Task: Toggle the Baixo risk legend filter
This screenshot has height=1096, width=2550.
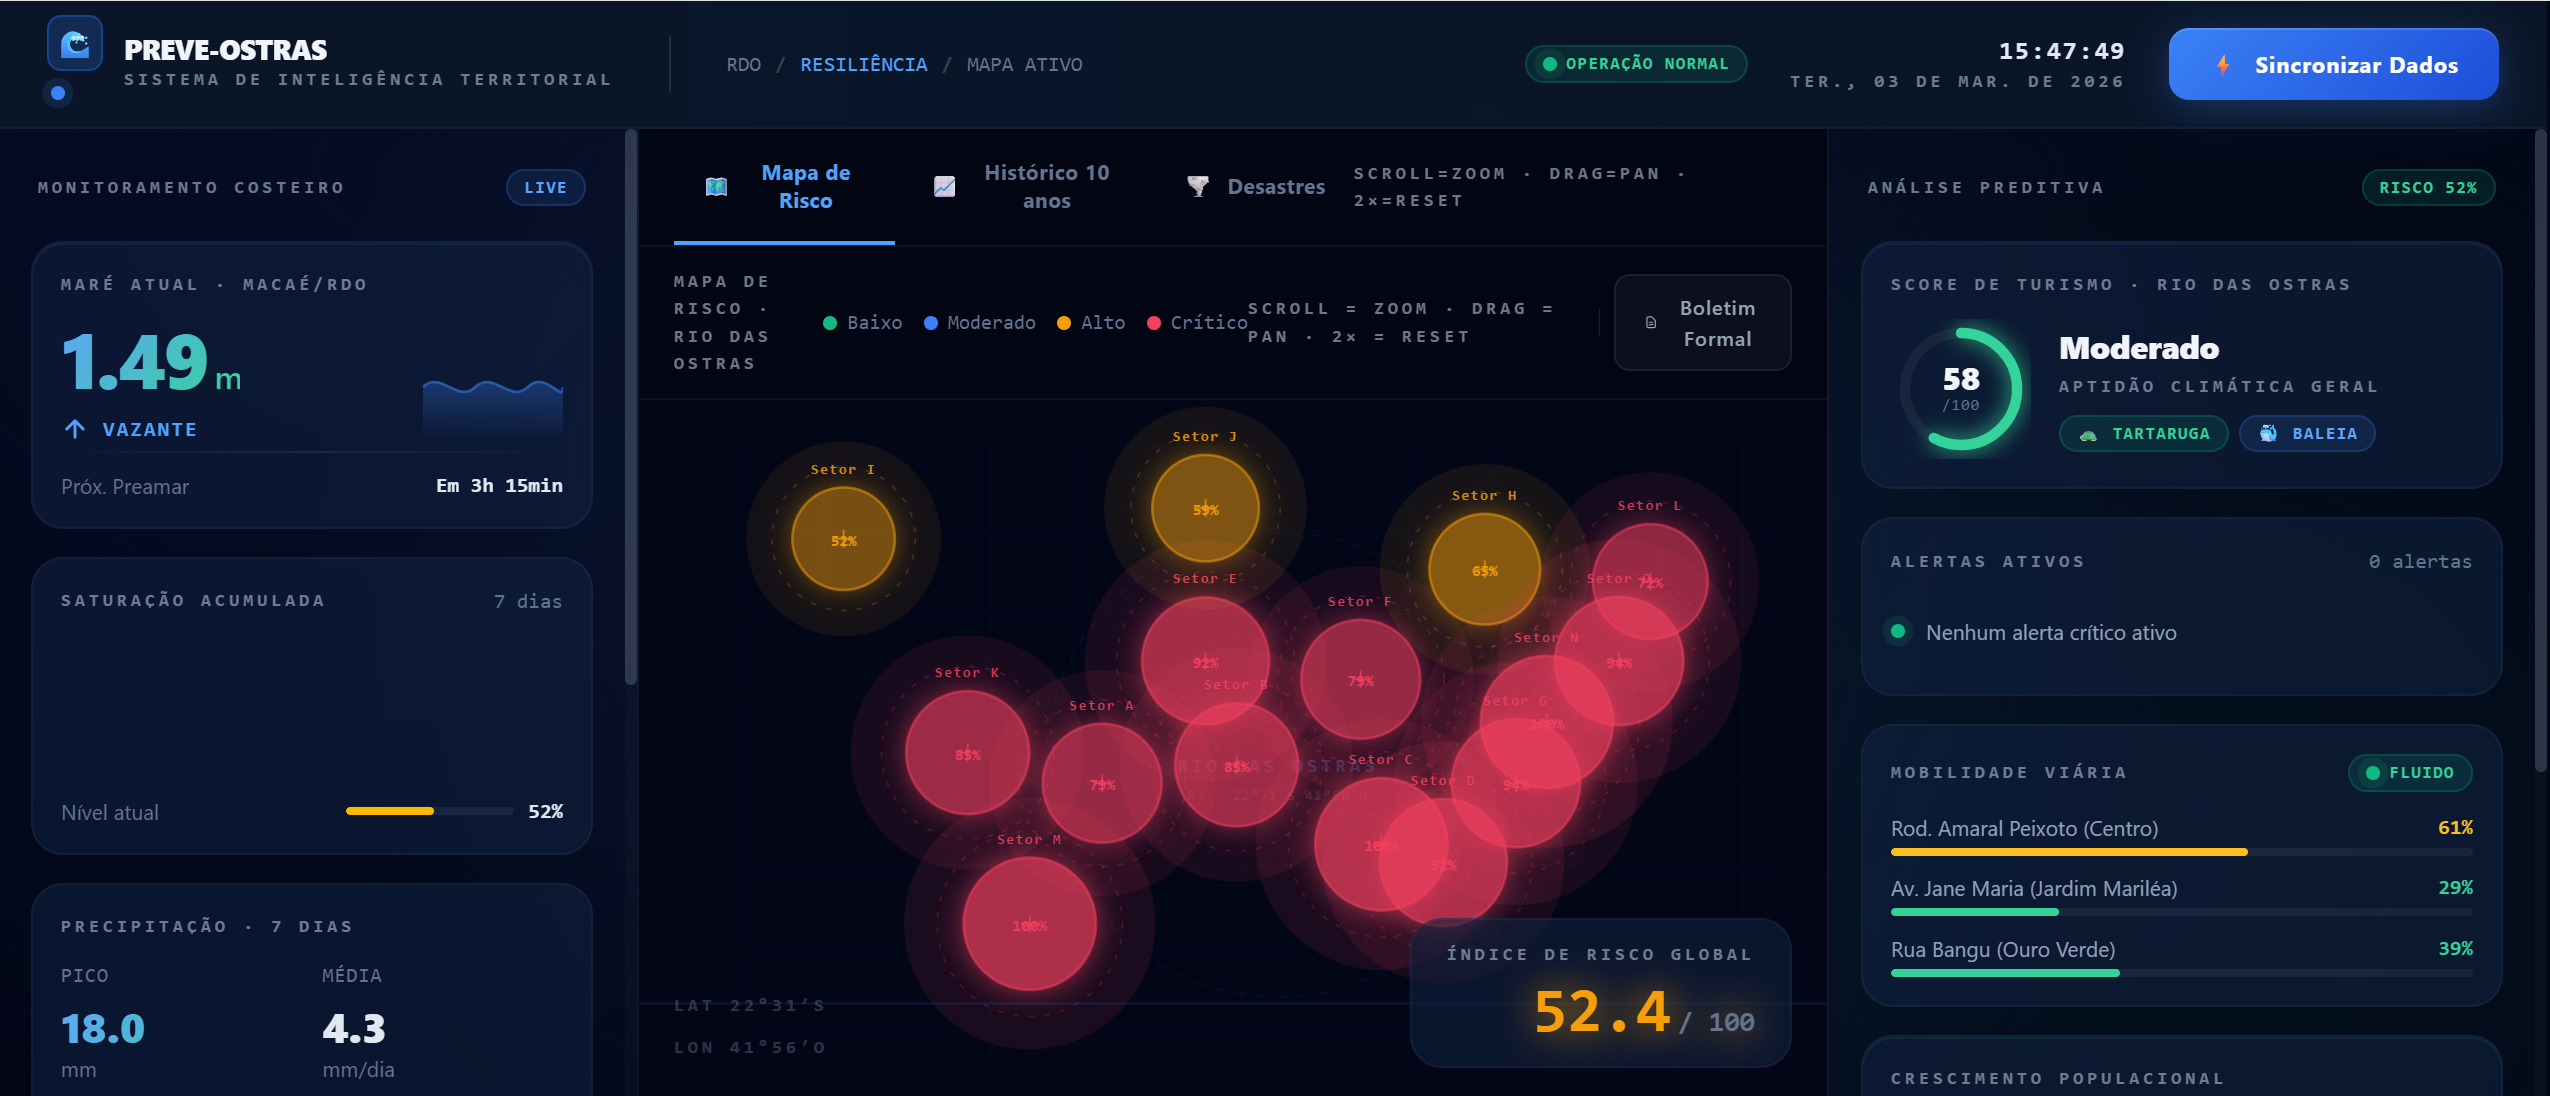Action: coord(862,323)
